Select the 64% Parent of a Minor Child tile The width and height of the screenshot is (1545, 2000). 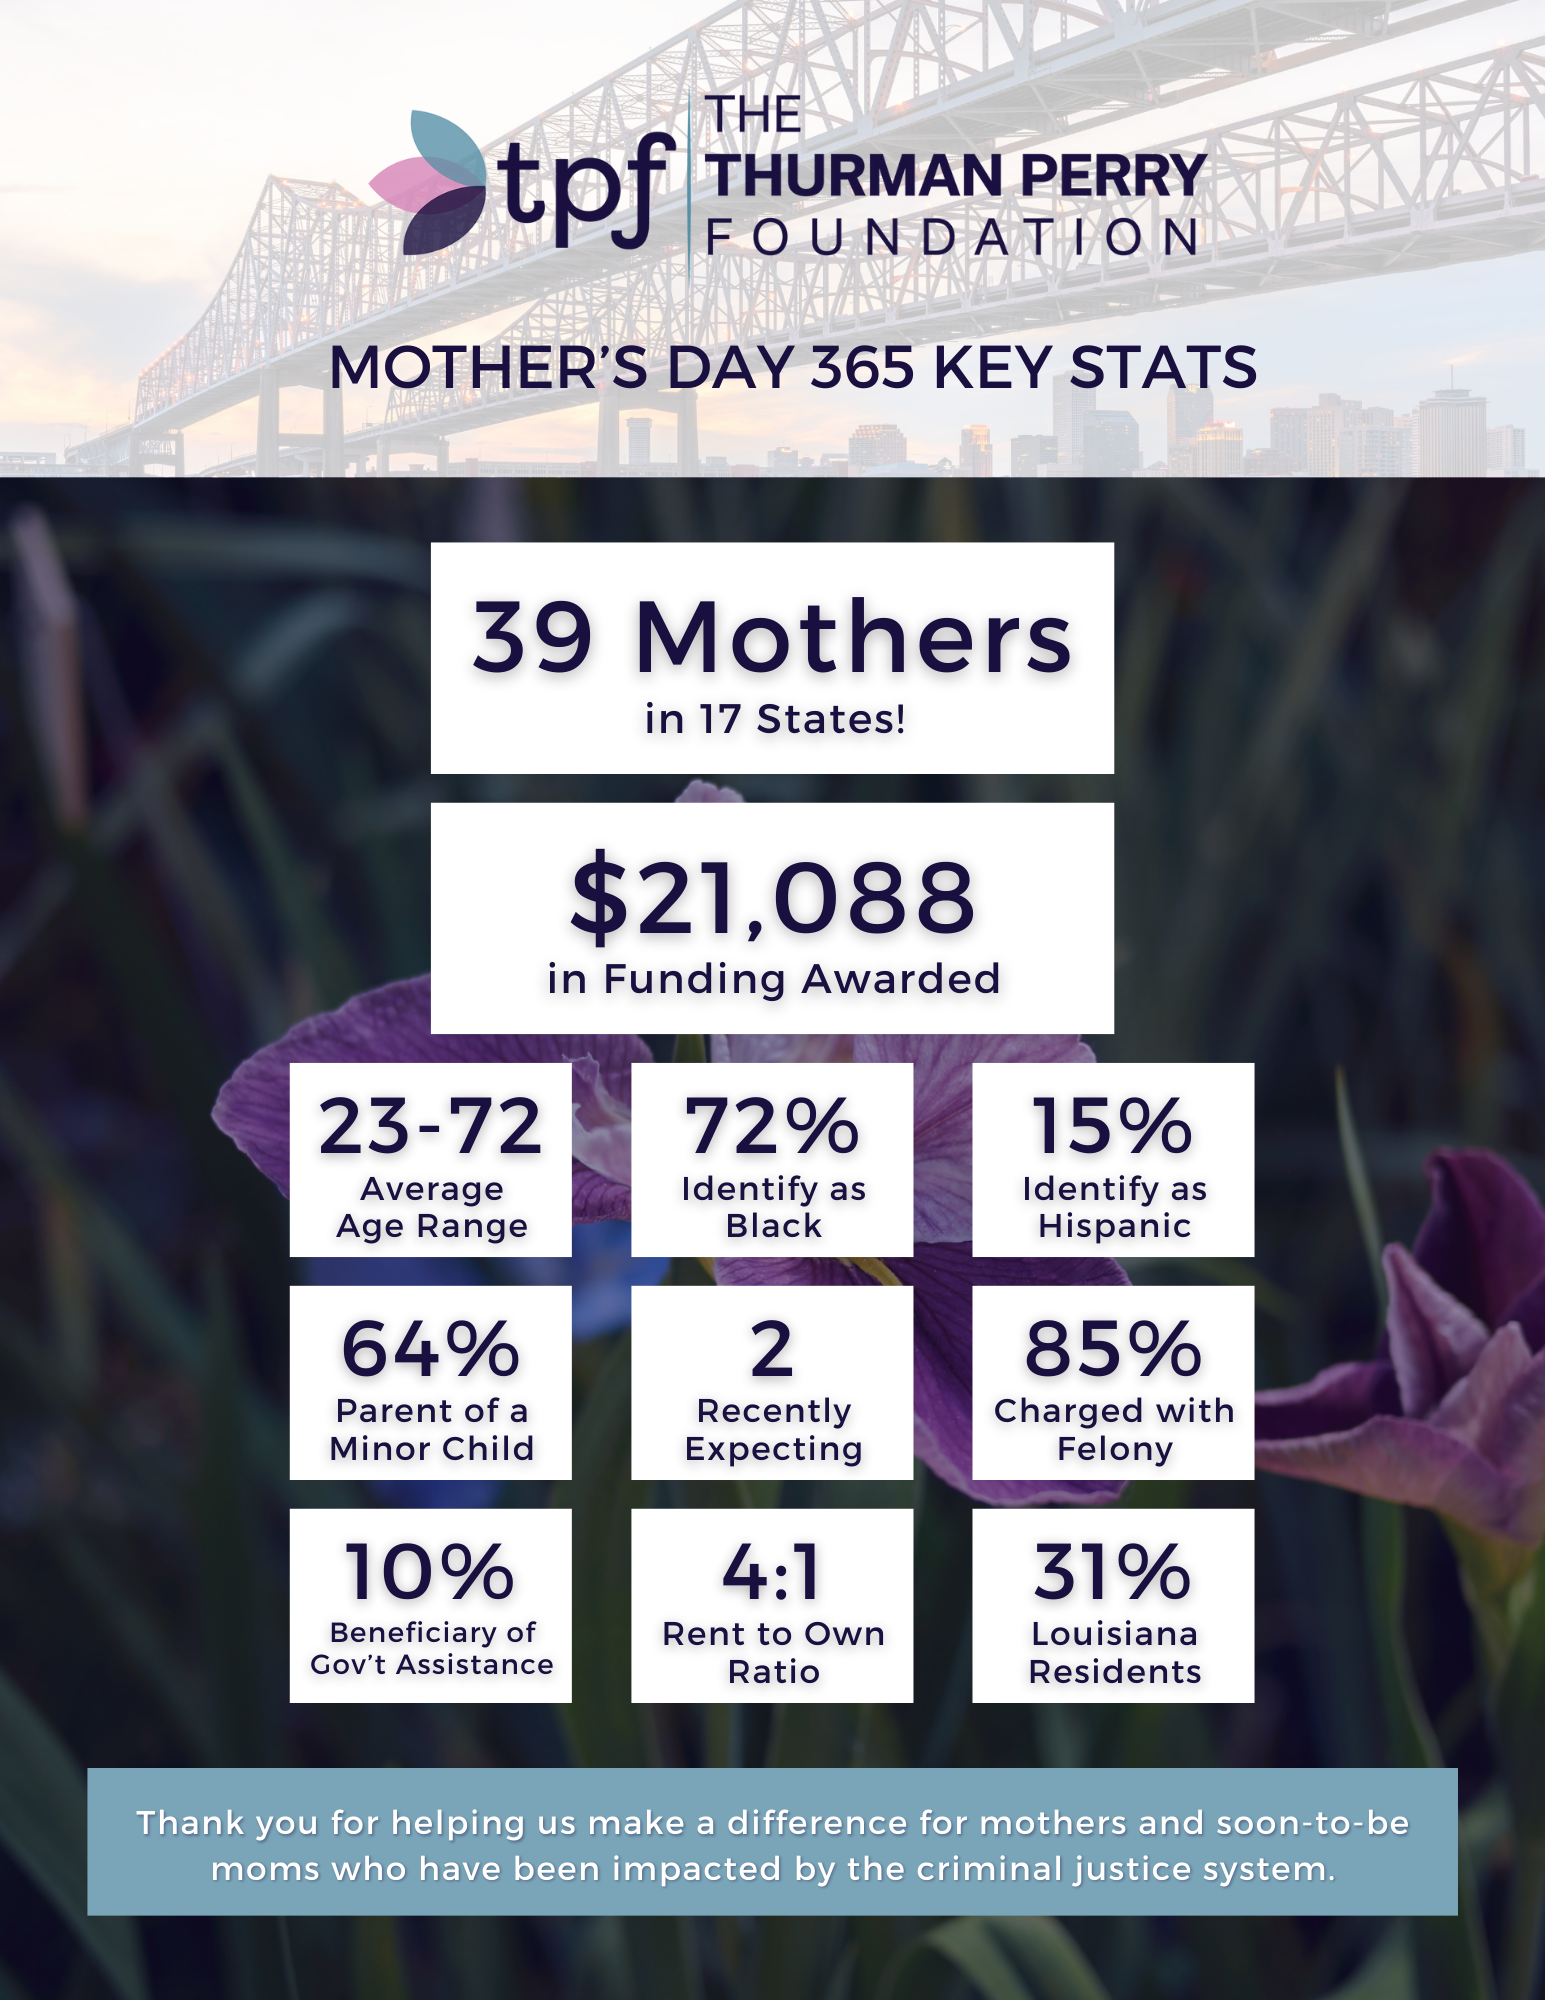[x=431, y=1383]
